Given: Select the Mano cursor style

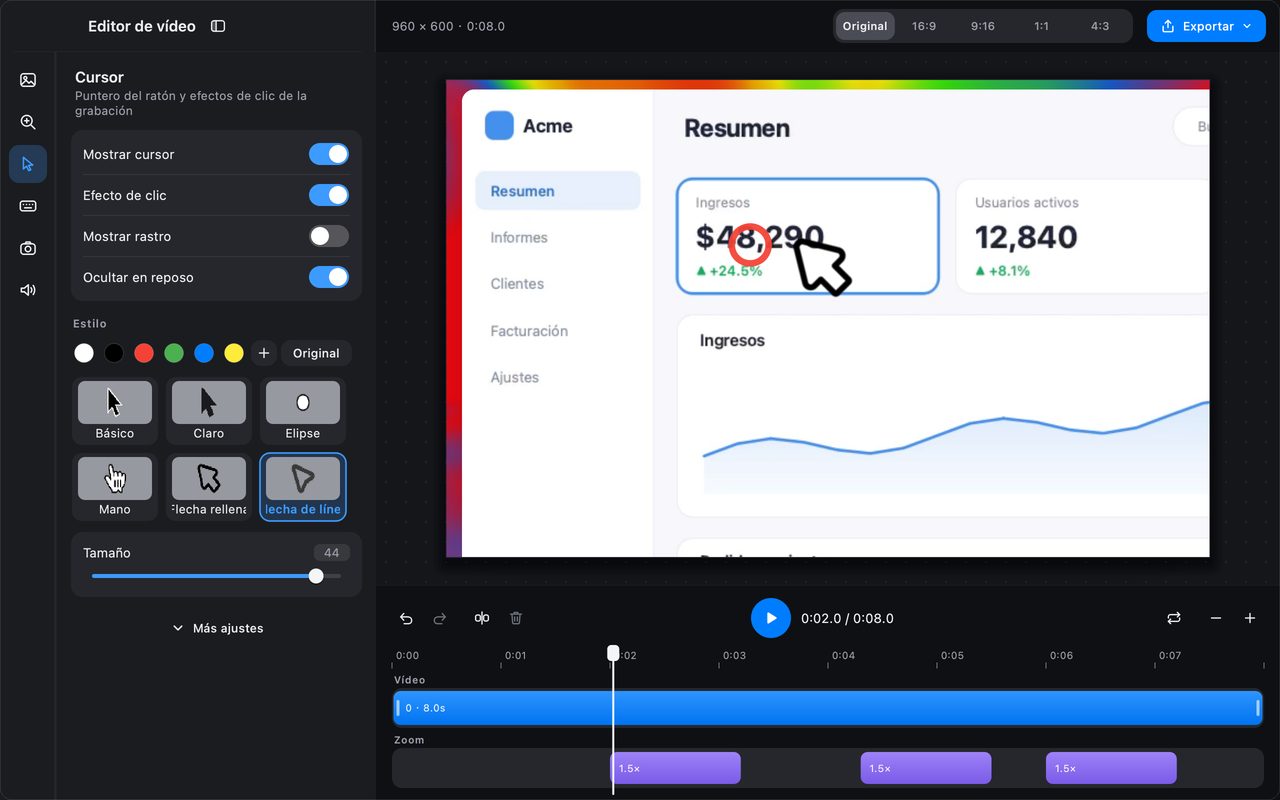Looking at the screenshot, I should pos(115,487).
